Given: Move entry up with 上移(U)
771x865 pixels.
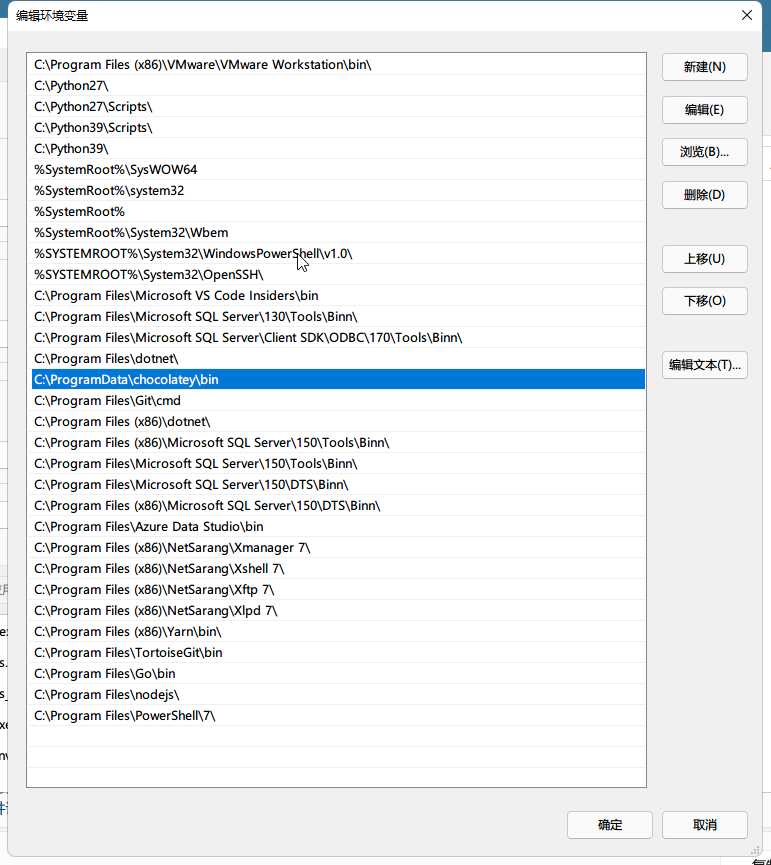Looking at the screenshot, I should click(x=704, y=259).
